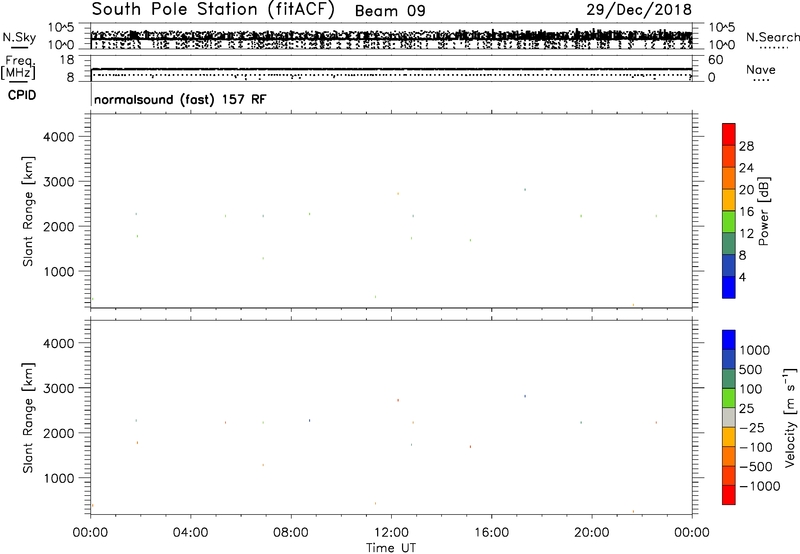Click Power colorbar segment between 24 and 28
Viewport: 800px width, 554px height.
pos(729,156)
